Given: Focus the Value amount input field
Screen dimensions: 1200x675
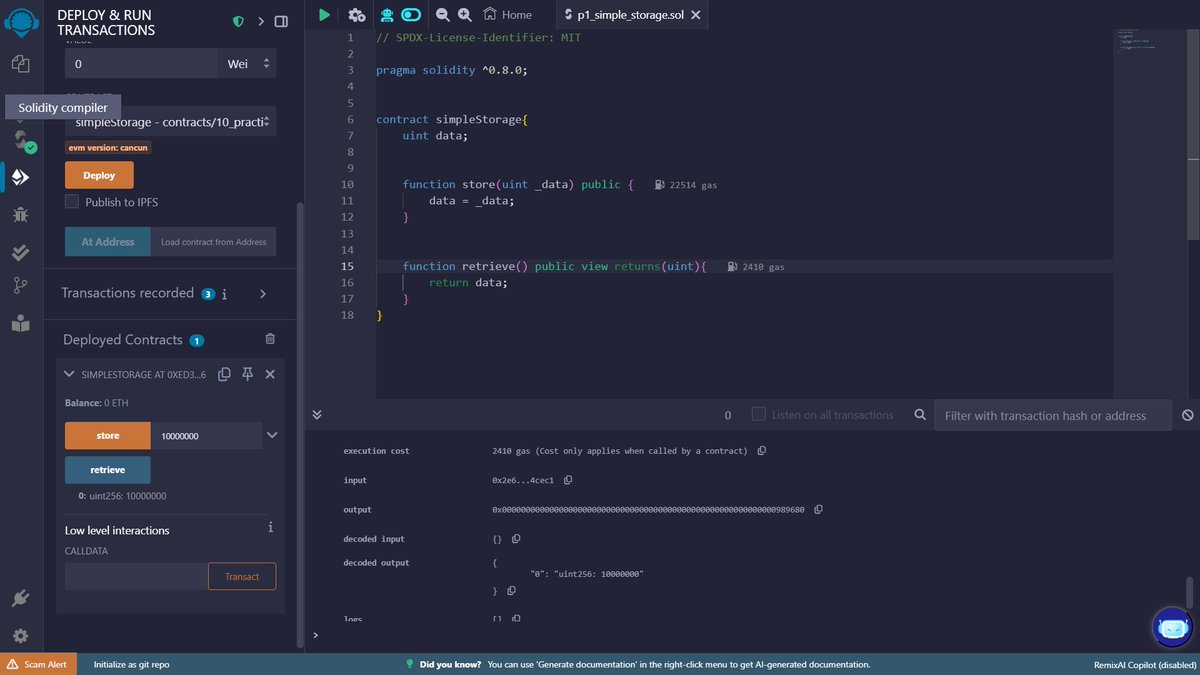Looking at the screenshot, I should (141, 63).
